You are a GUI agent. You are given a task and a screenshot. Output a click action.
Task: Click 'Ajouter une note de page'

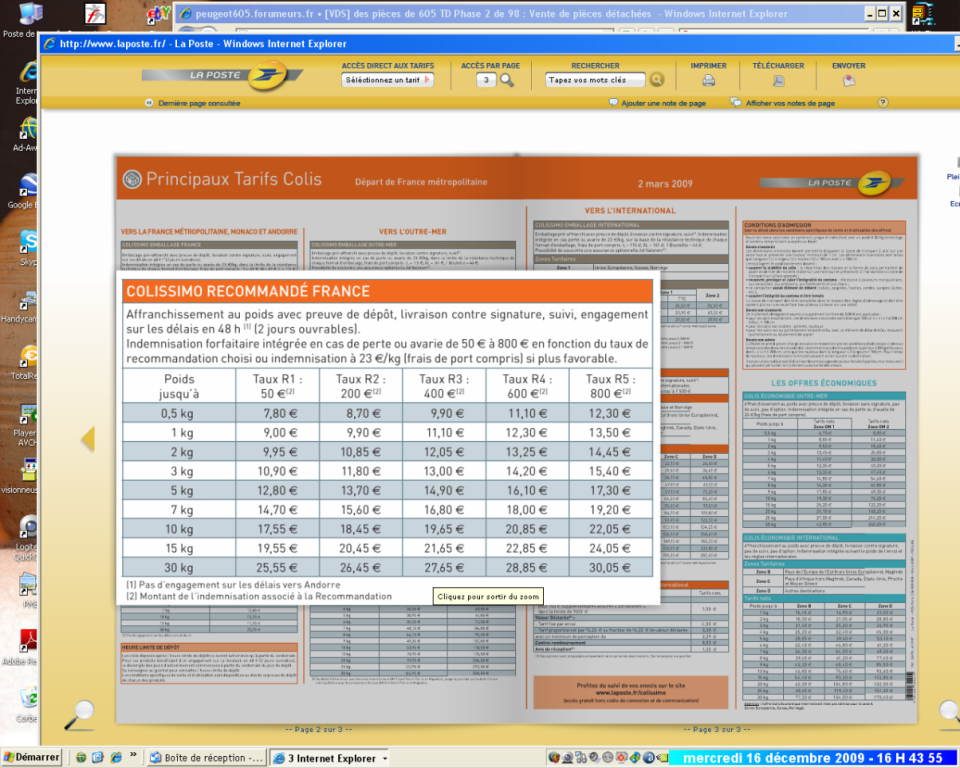click(662, 103)
